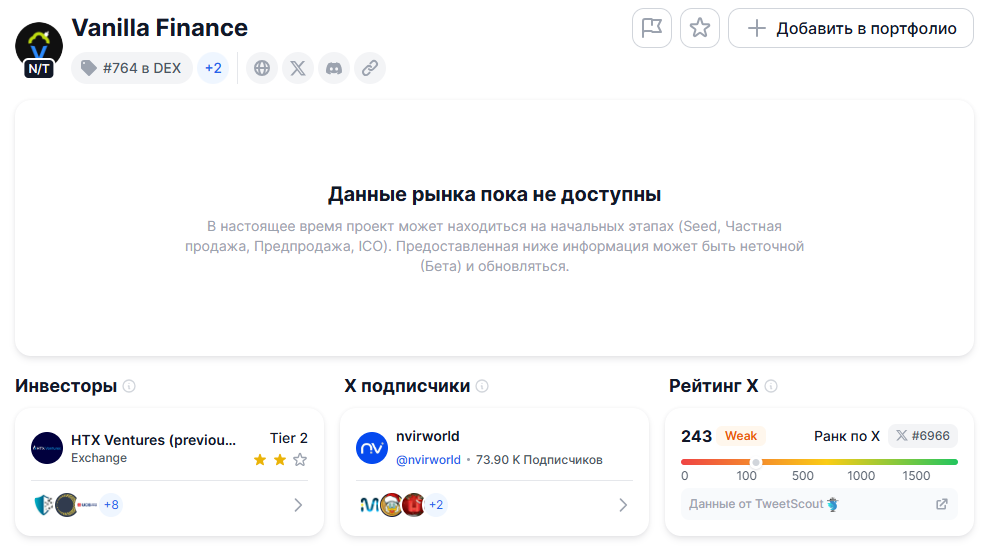
Task: Click the X rating score slider bar
Action: [x=819, y=462]
